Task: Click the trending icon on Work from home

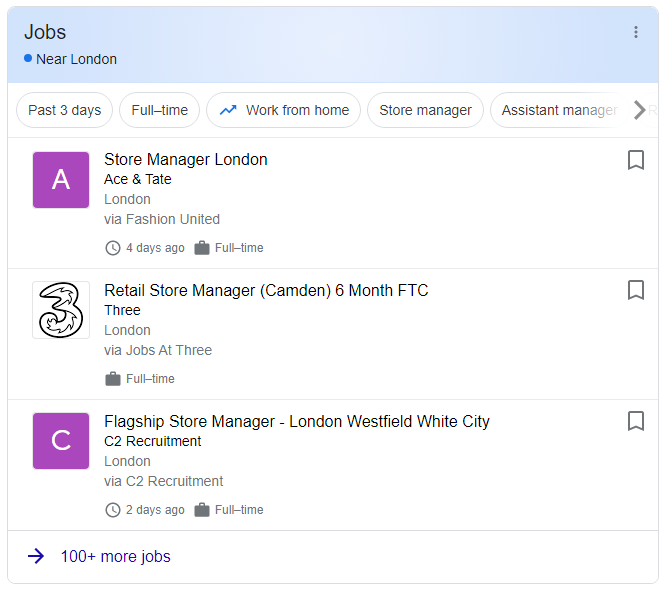Action: point(228,110)
